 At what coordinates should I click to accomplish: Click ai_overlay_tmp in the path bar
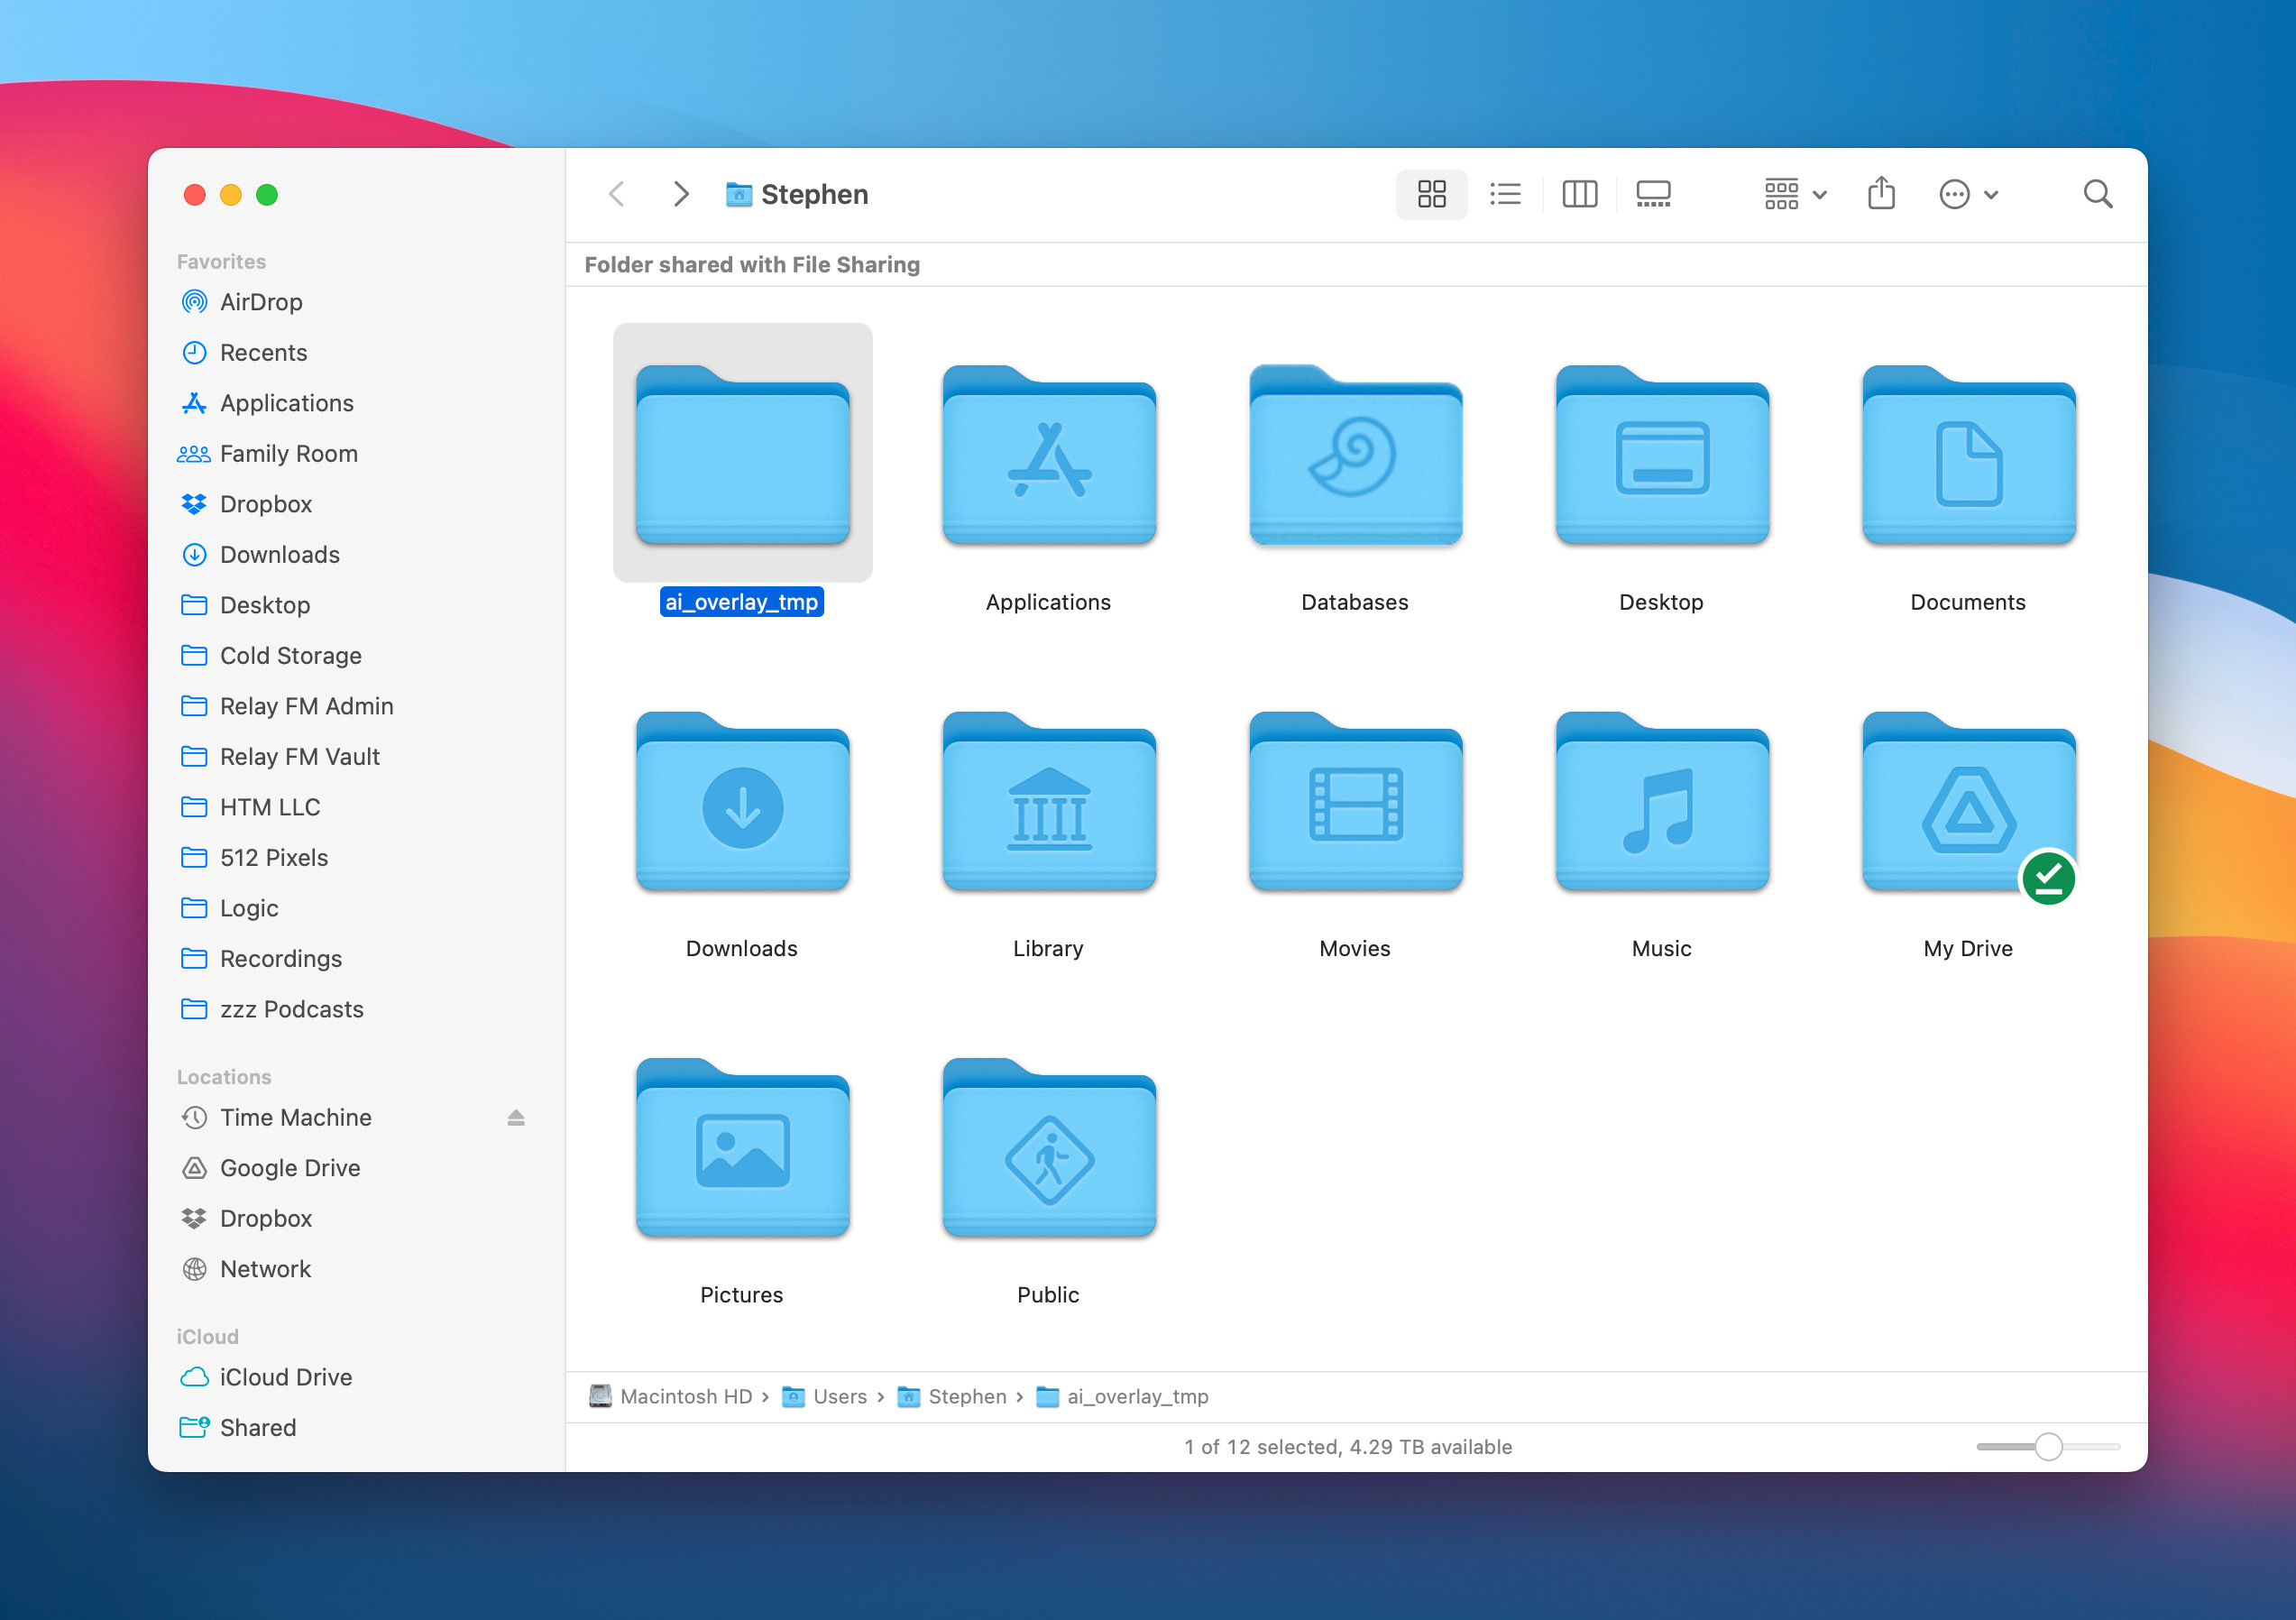coord(1122,1396)
